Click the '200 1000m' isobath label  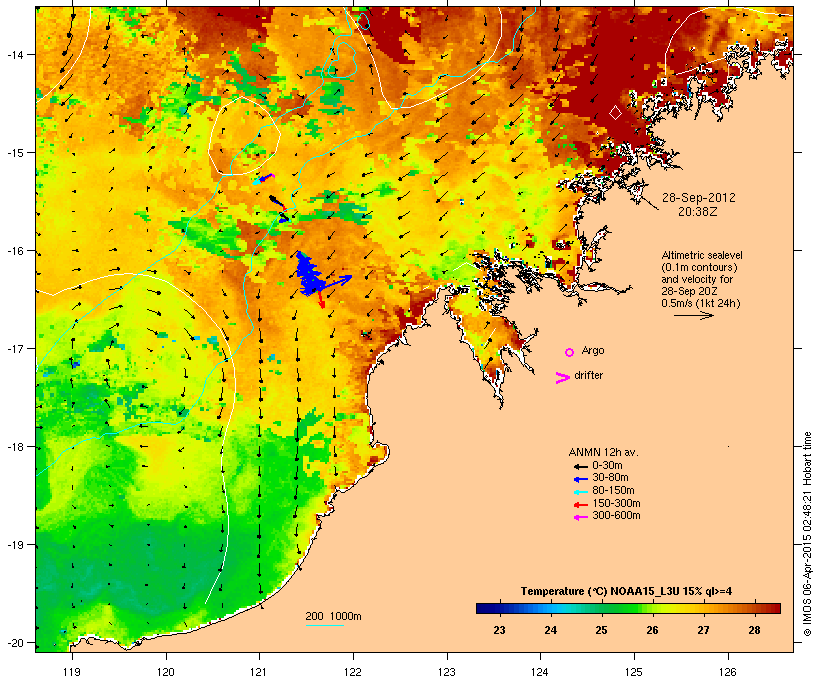(x=333, y=616)
